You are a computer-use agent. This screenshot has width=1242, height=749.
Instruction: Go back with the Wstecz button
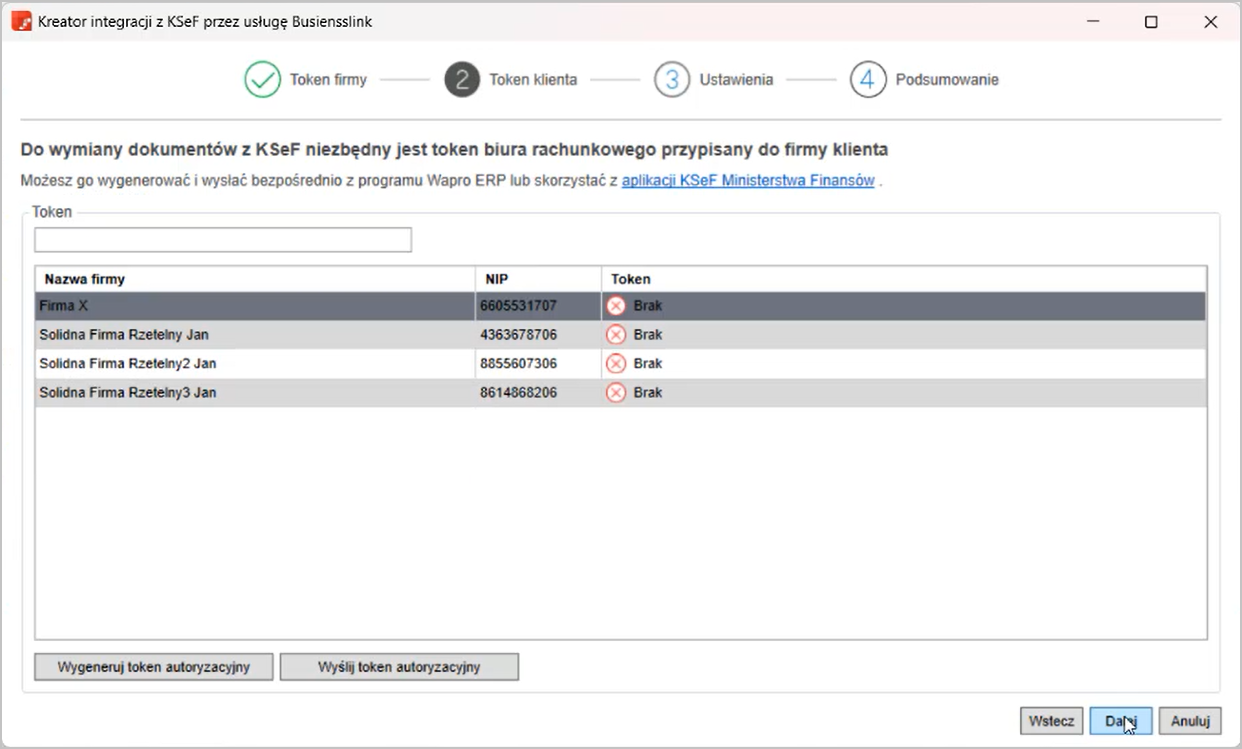coord(1051,721)
